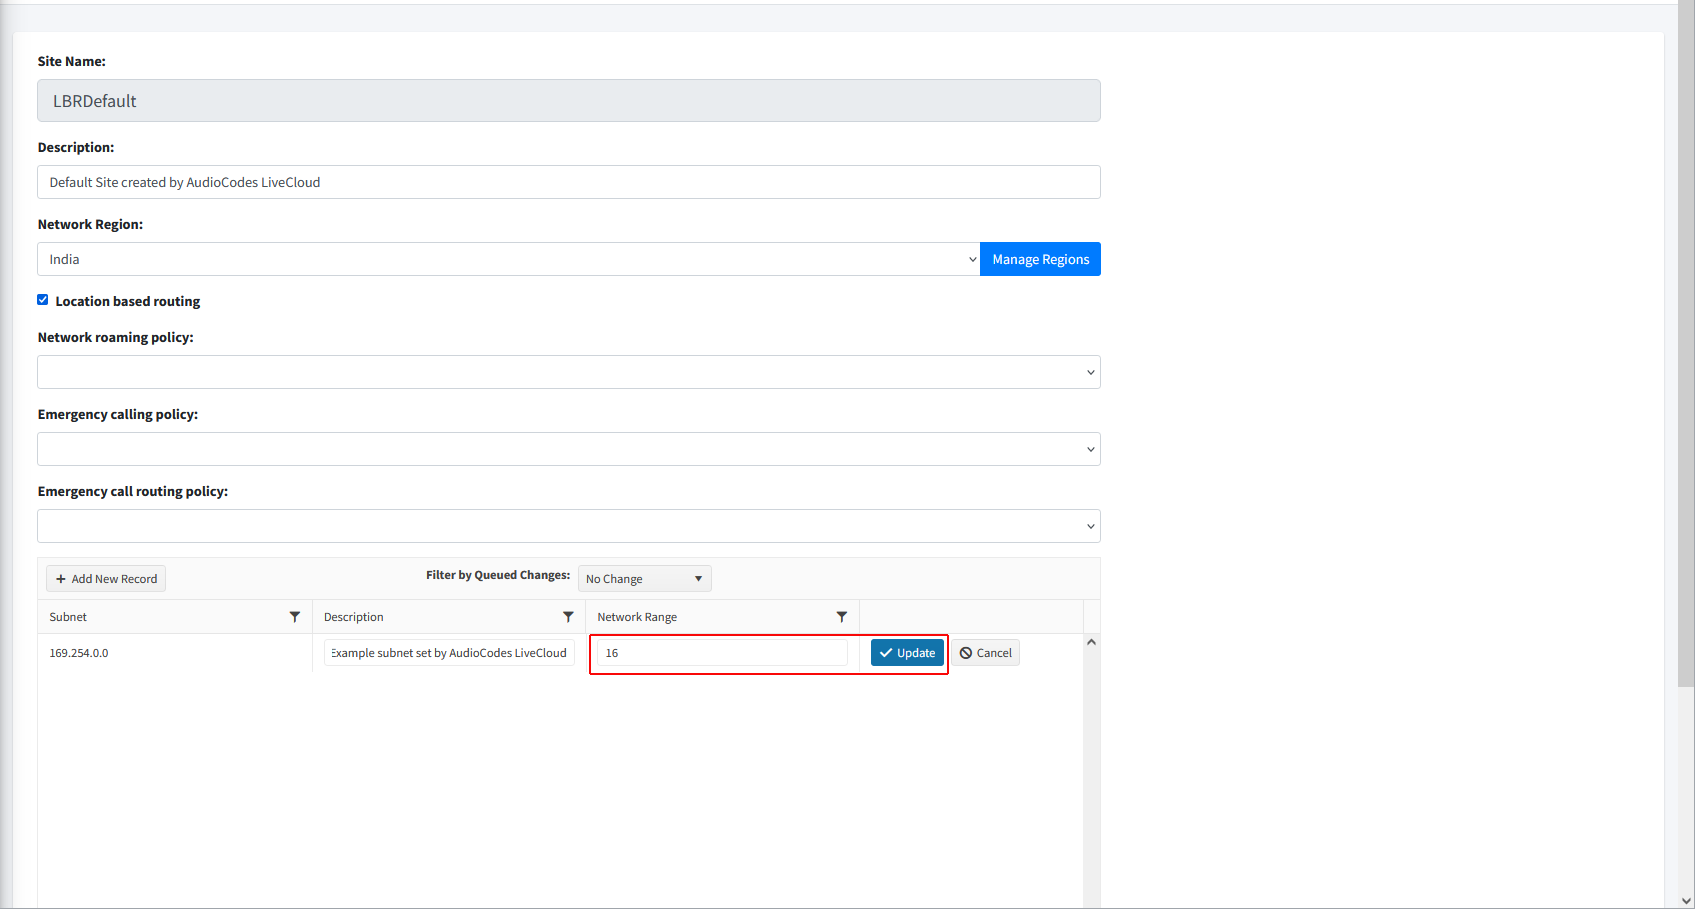Click into the site Description text field

click(x=568, y=182)
